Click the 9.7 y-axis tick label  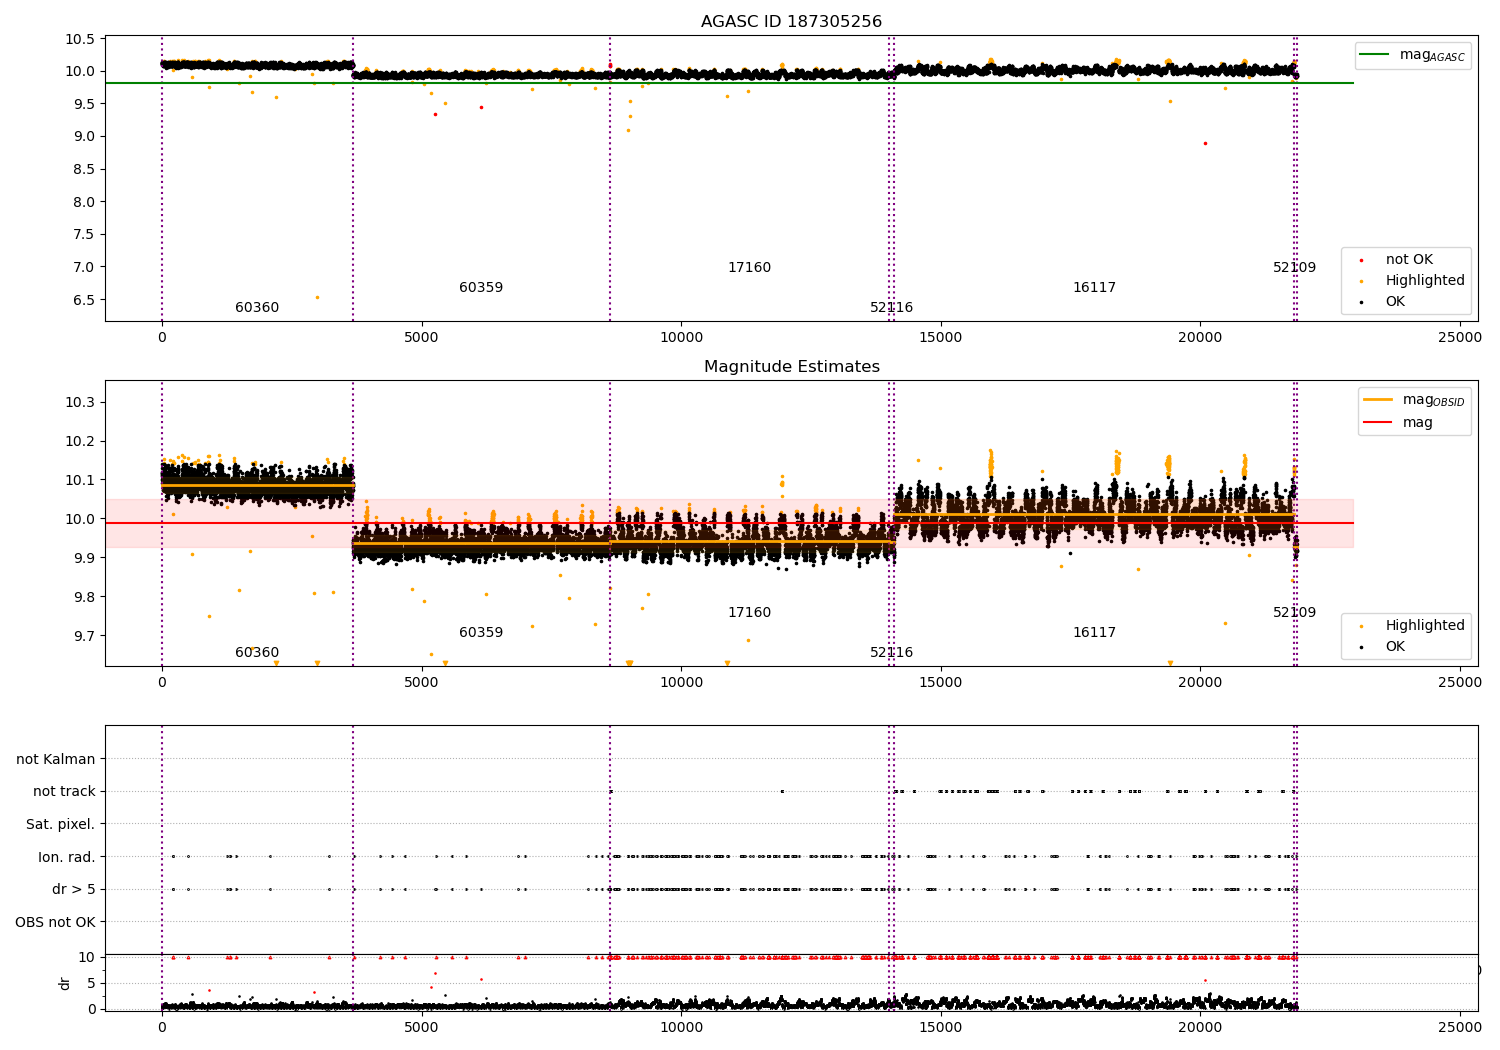(x=84, y=637)
